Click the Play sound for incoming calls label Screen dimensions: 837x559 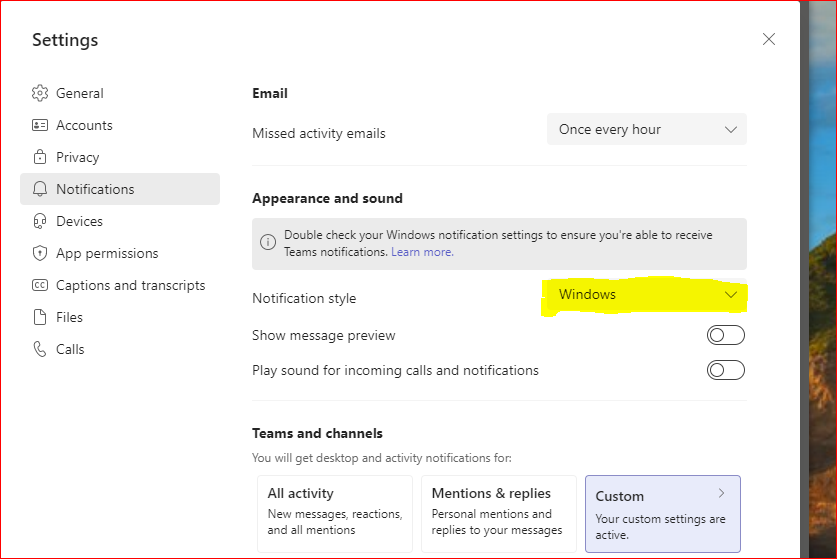coord(395,371)
